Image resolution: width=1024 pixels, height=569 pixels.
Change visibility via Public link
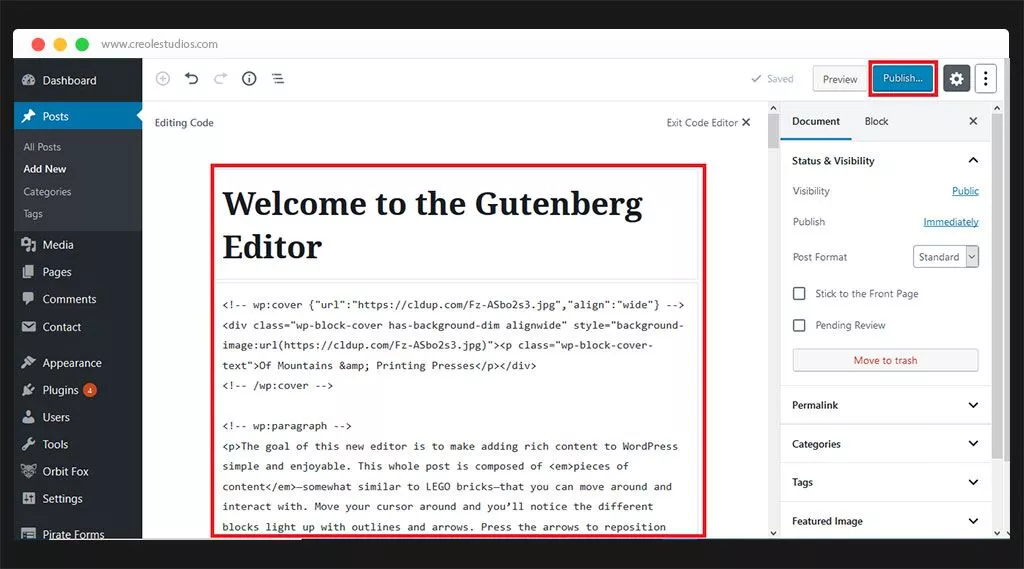(965, 191)
